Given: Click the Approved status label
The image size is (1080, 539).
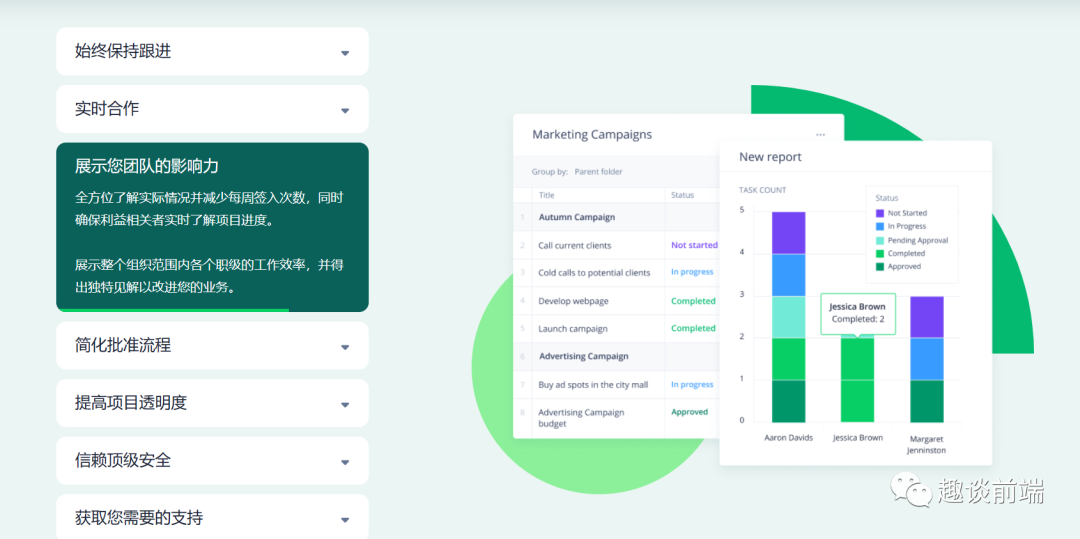Looking at the screenshot, I should tap(689, 412).
